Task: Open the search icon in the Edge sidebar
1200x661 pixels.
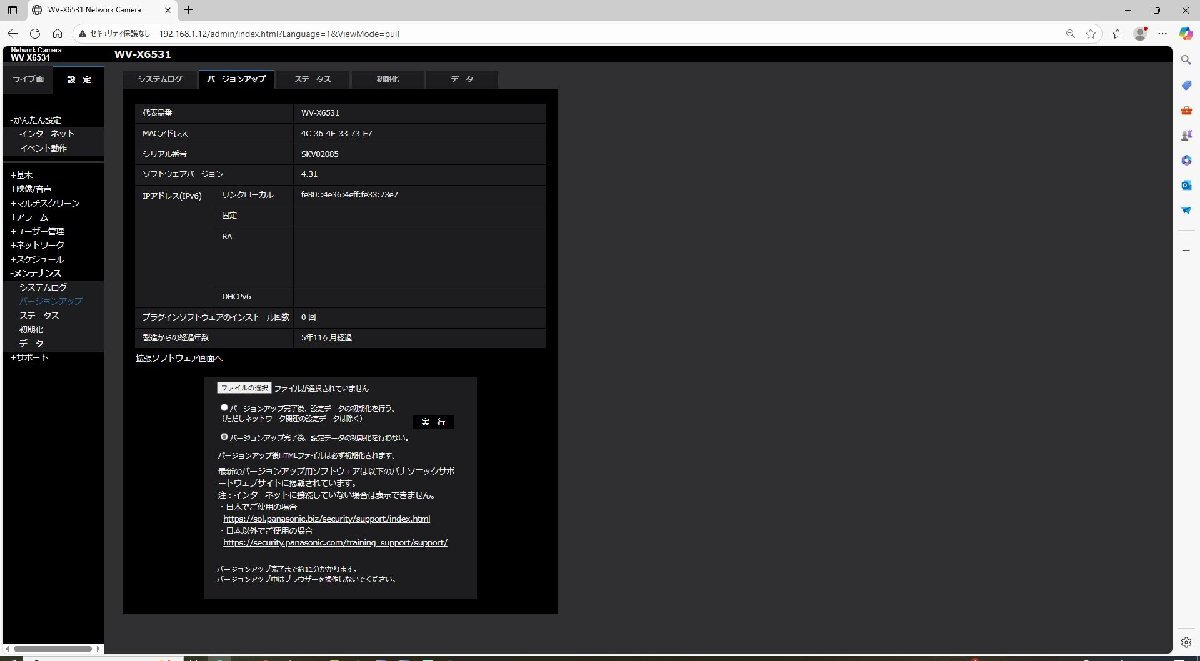Action: (1186, 61)
